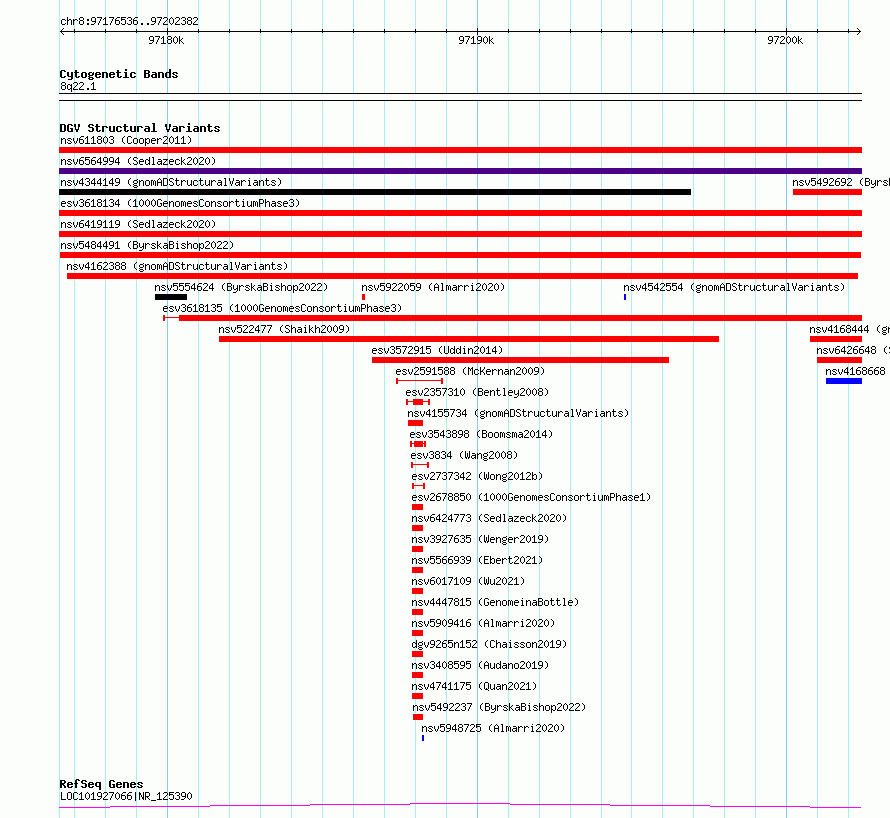The width and height of the screenshot is (890, 818).
Task: Select the black nsv5554624 variant bar
Action: (x=171, y=297)
